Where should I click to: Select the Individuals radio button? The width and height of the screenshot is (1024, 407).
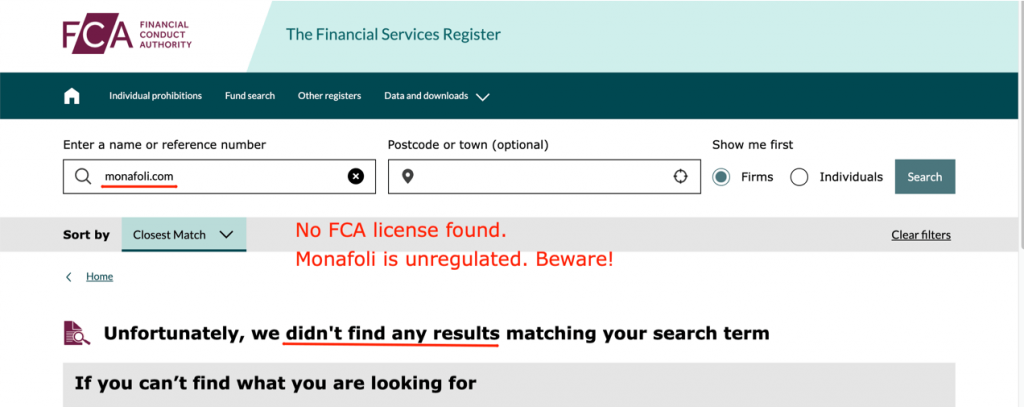(799, 177)
